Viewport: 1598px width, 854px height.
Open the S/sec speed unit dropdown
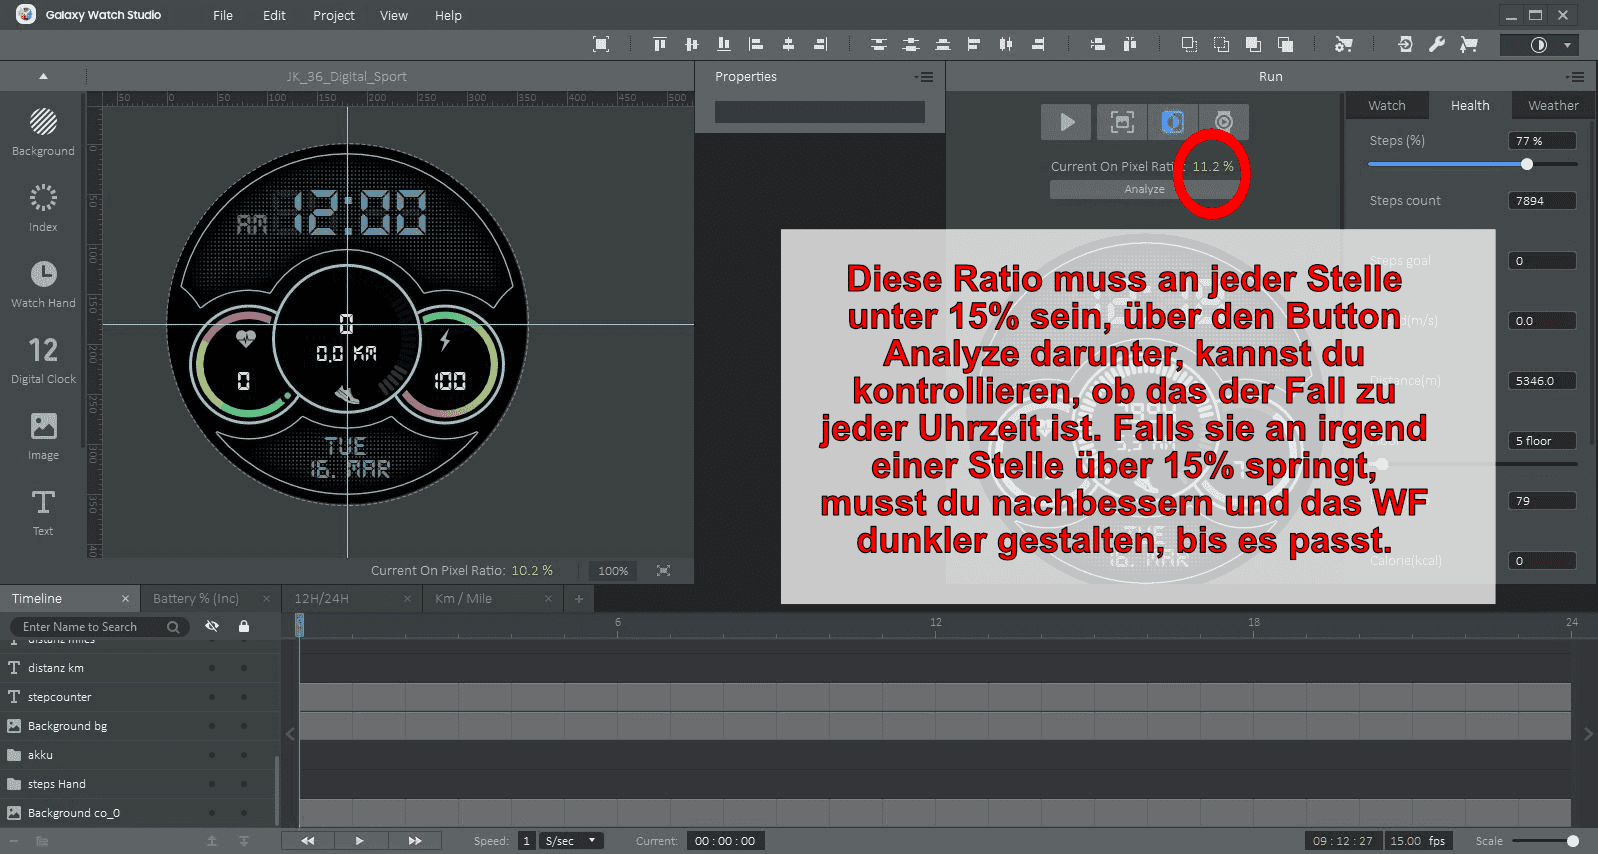pos(572,841)
